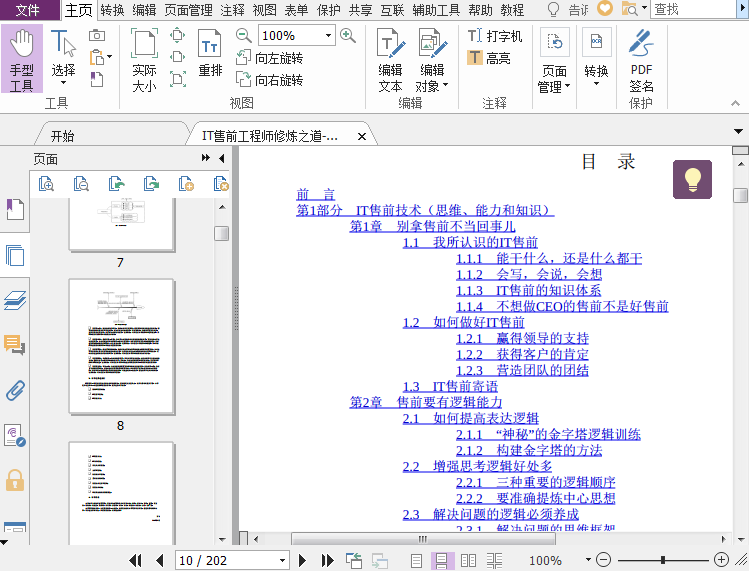Open the 前言 contents link
The image size is (749, 571).
(316, 194)
